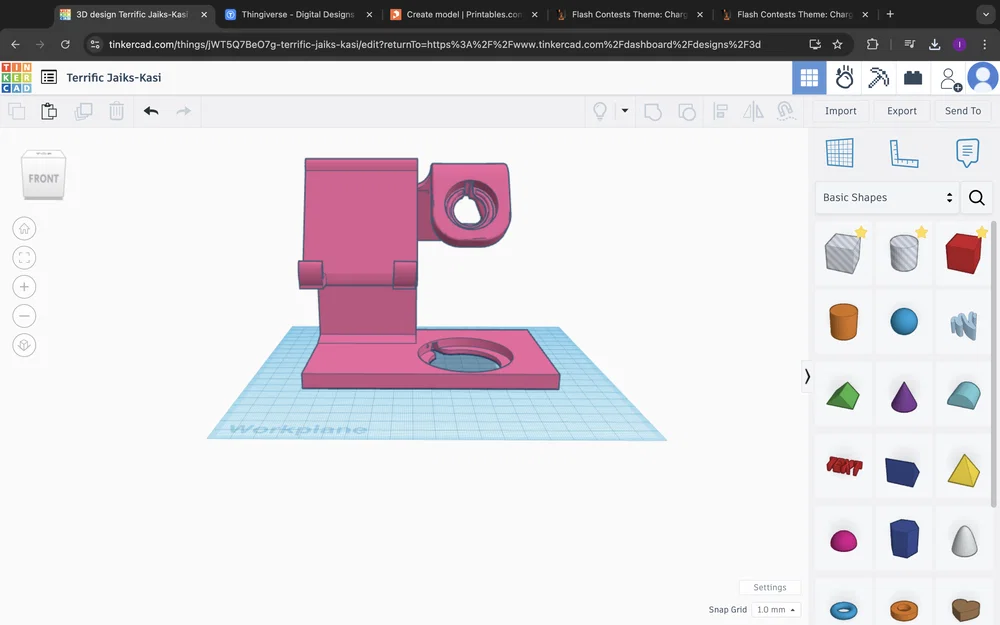Screen dimensions: 1000x625
Task: Click the Mirror tool icon
Action: click(753, 112)
